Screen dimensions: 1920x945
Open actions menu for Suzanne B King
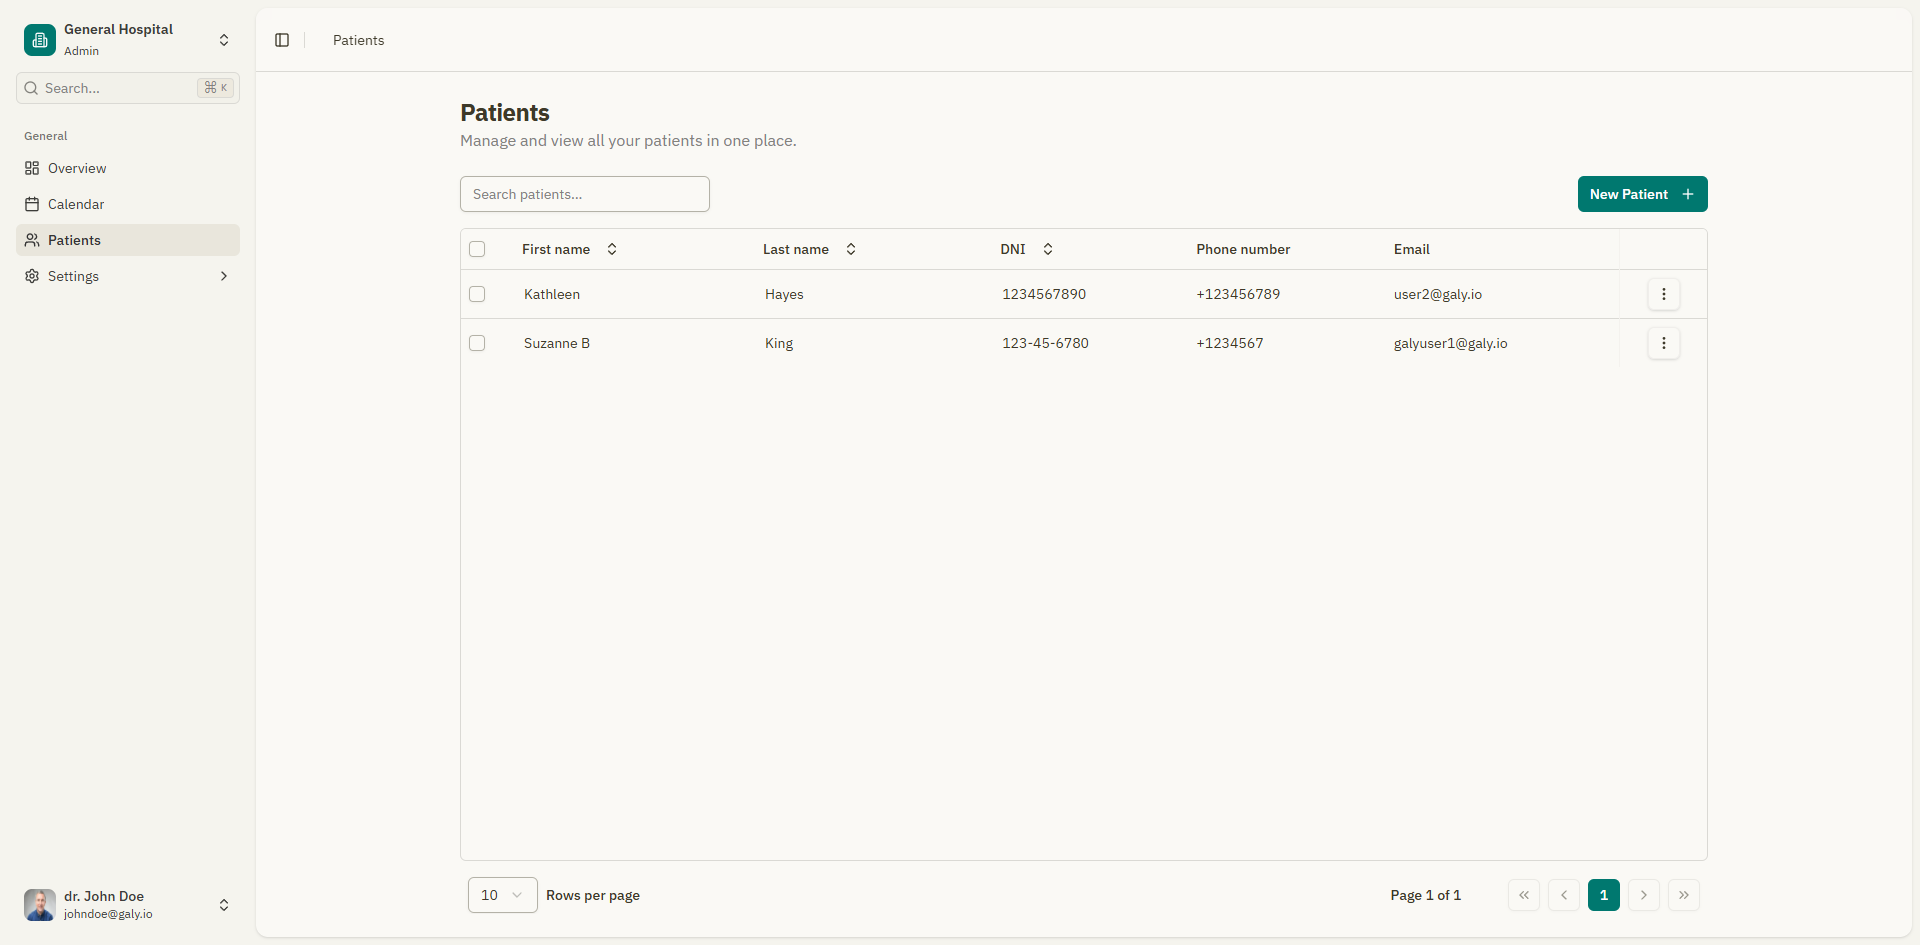click(1663, 343)
